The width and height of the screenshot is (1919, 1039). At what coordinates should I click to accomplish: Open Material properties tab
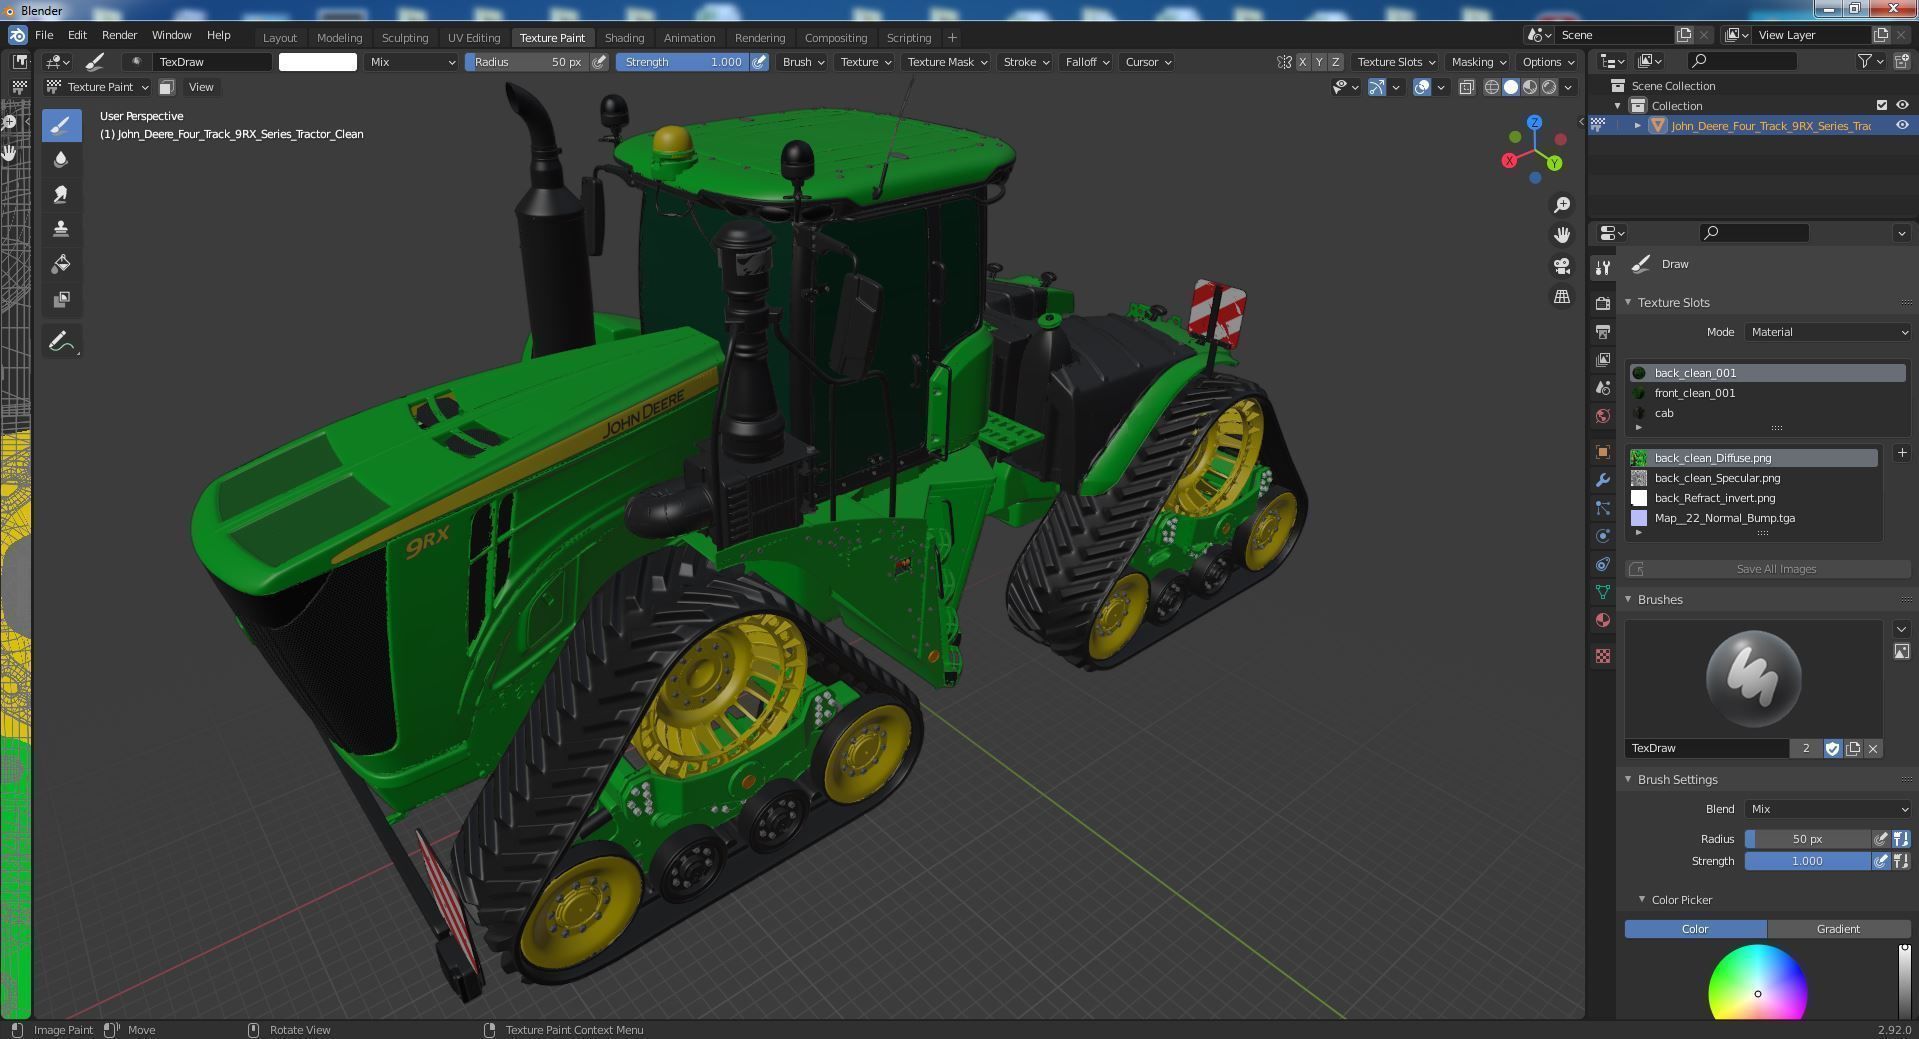(1603, 620)
